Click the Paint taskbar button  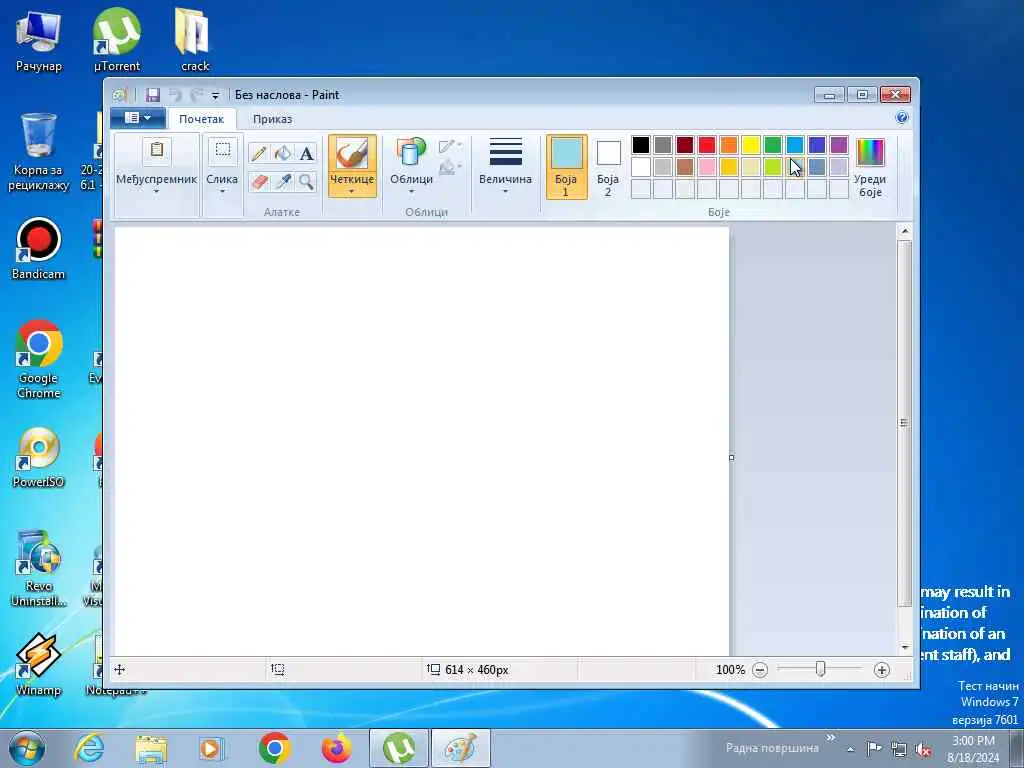pos(460,748)
